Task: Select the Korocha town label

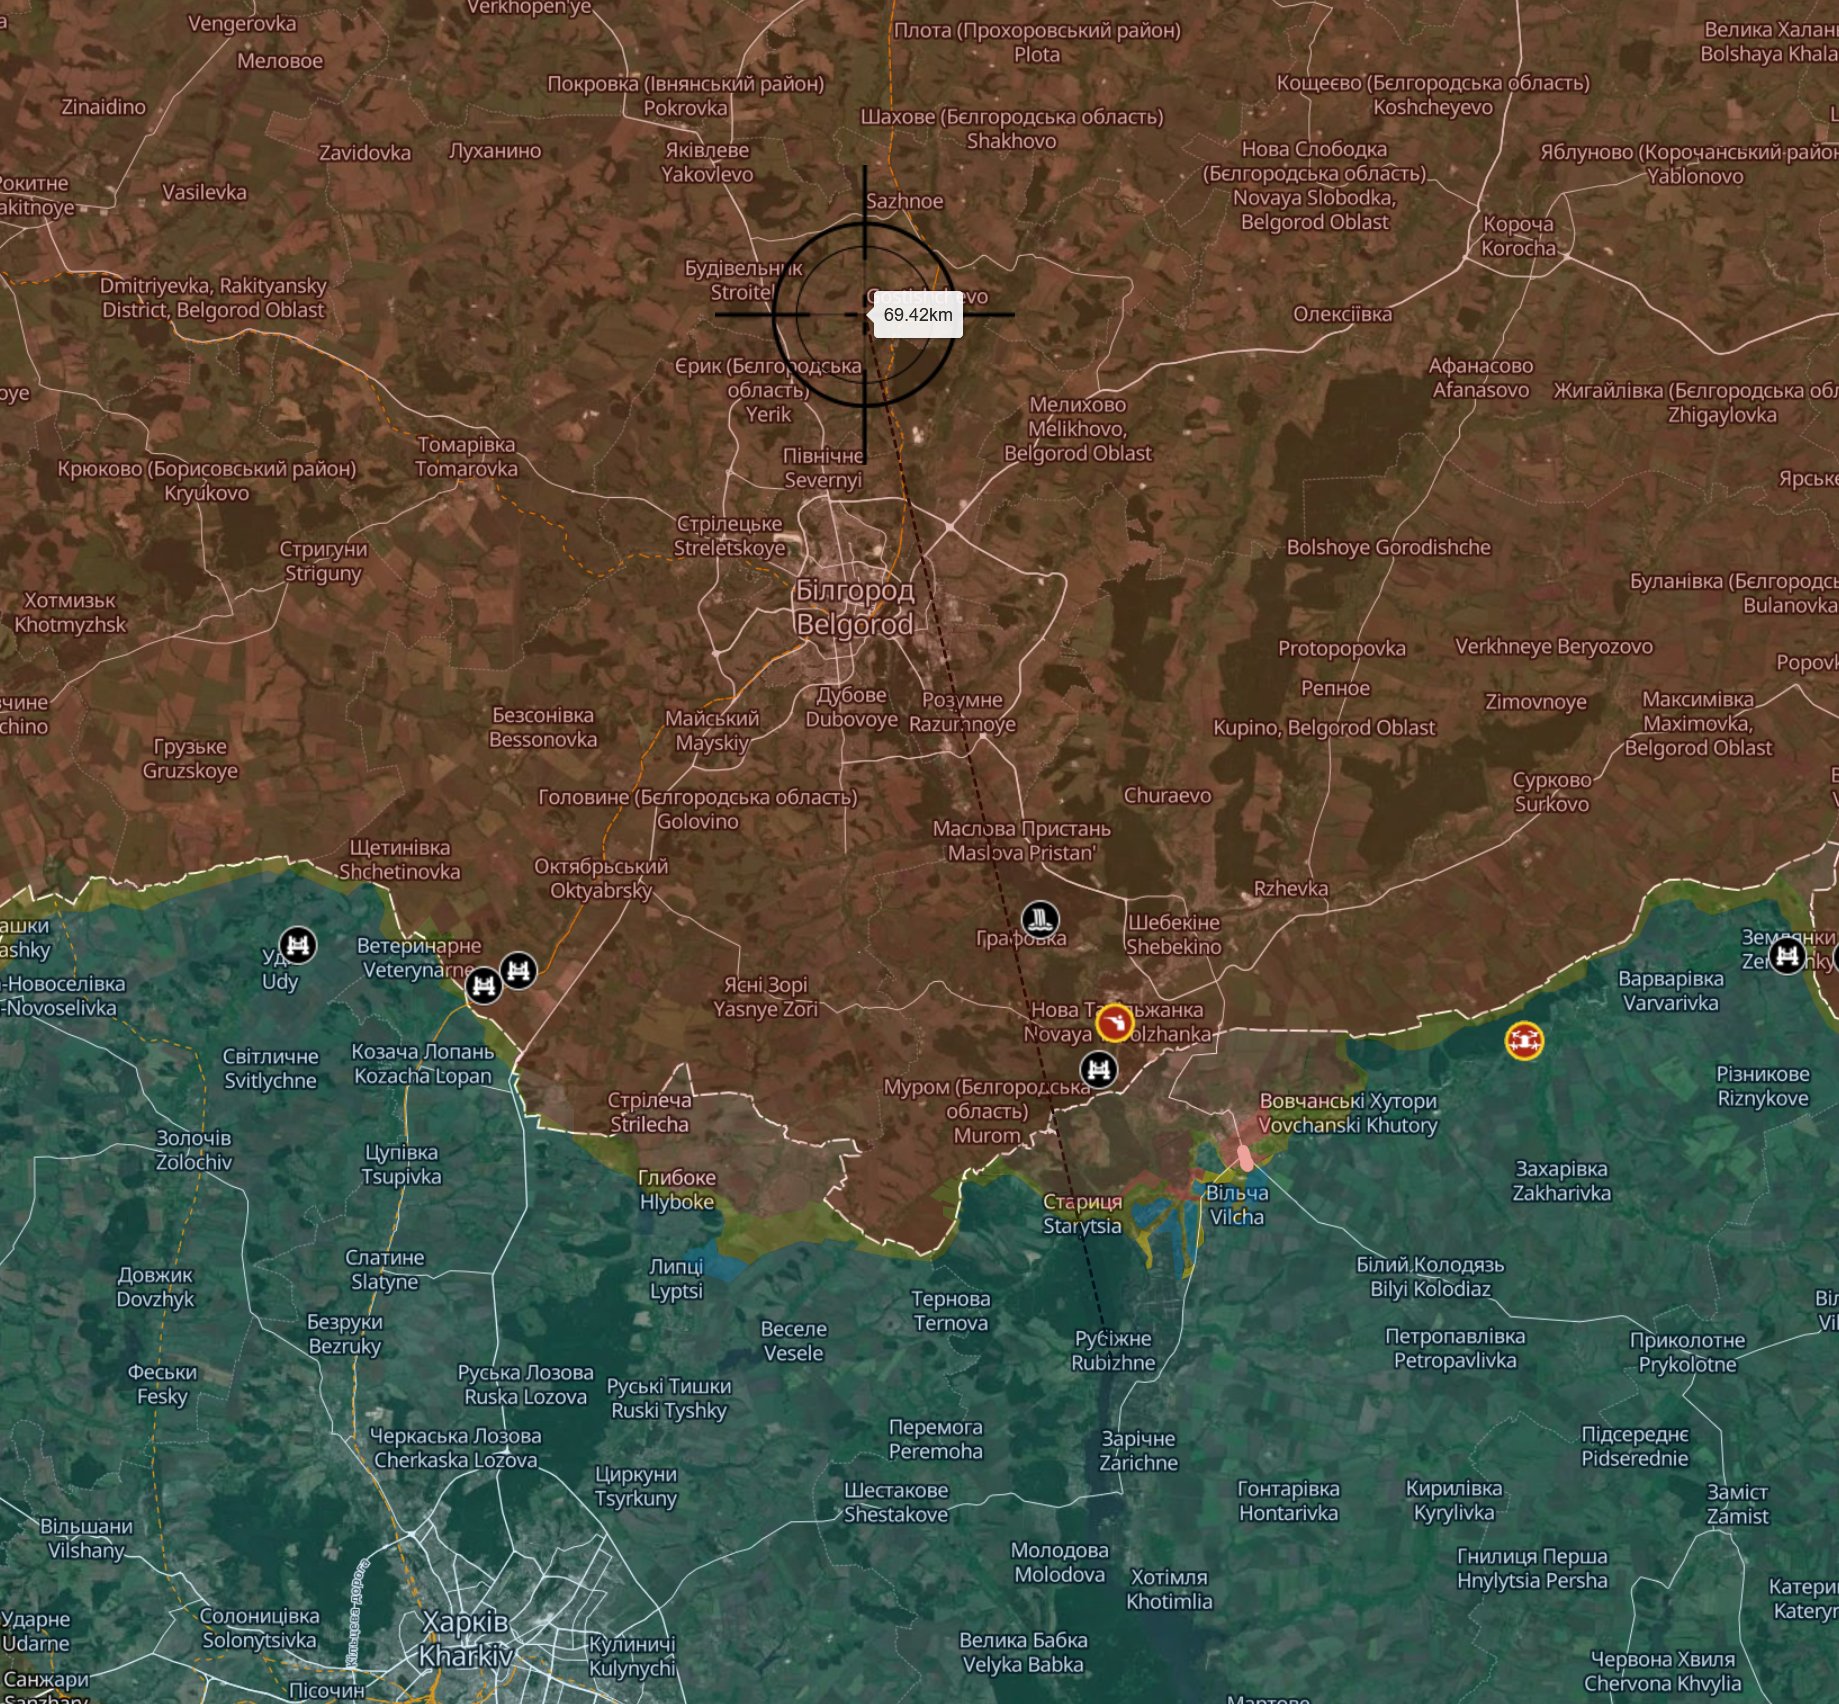Action: click(1518, 236)
